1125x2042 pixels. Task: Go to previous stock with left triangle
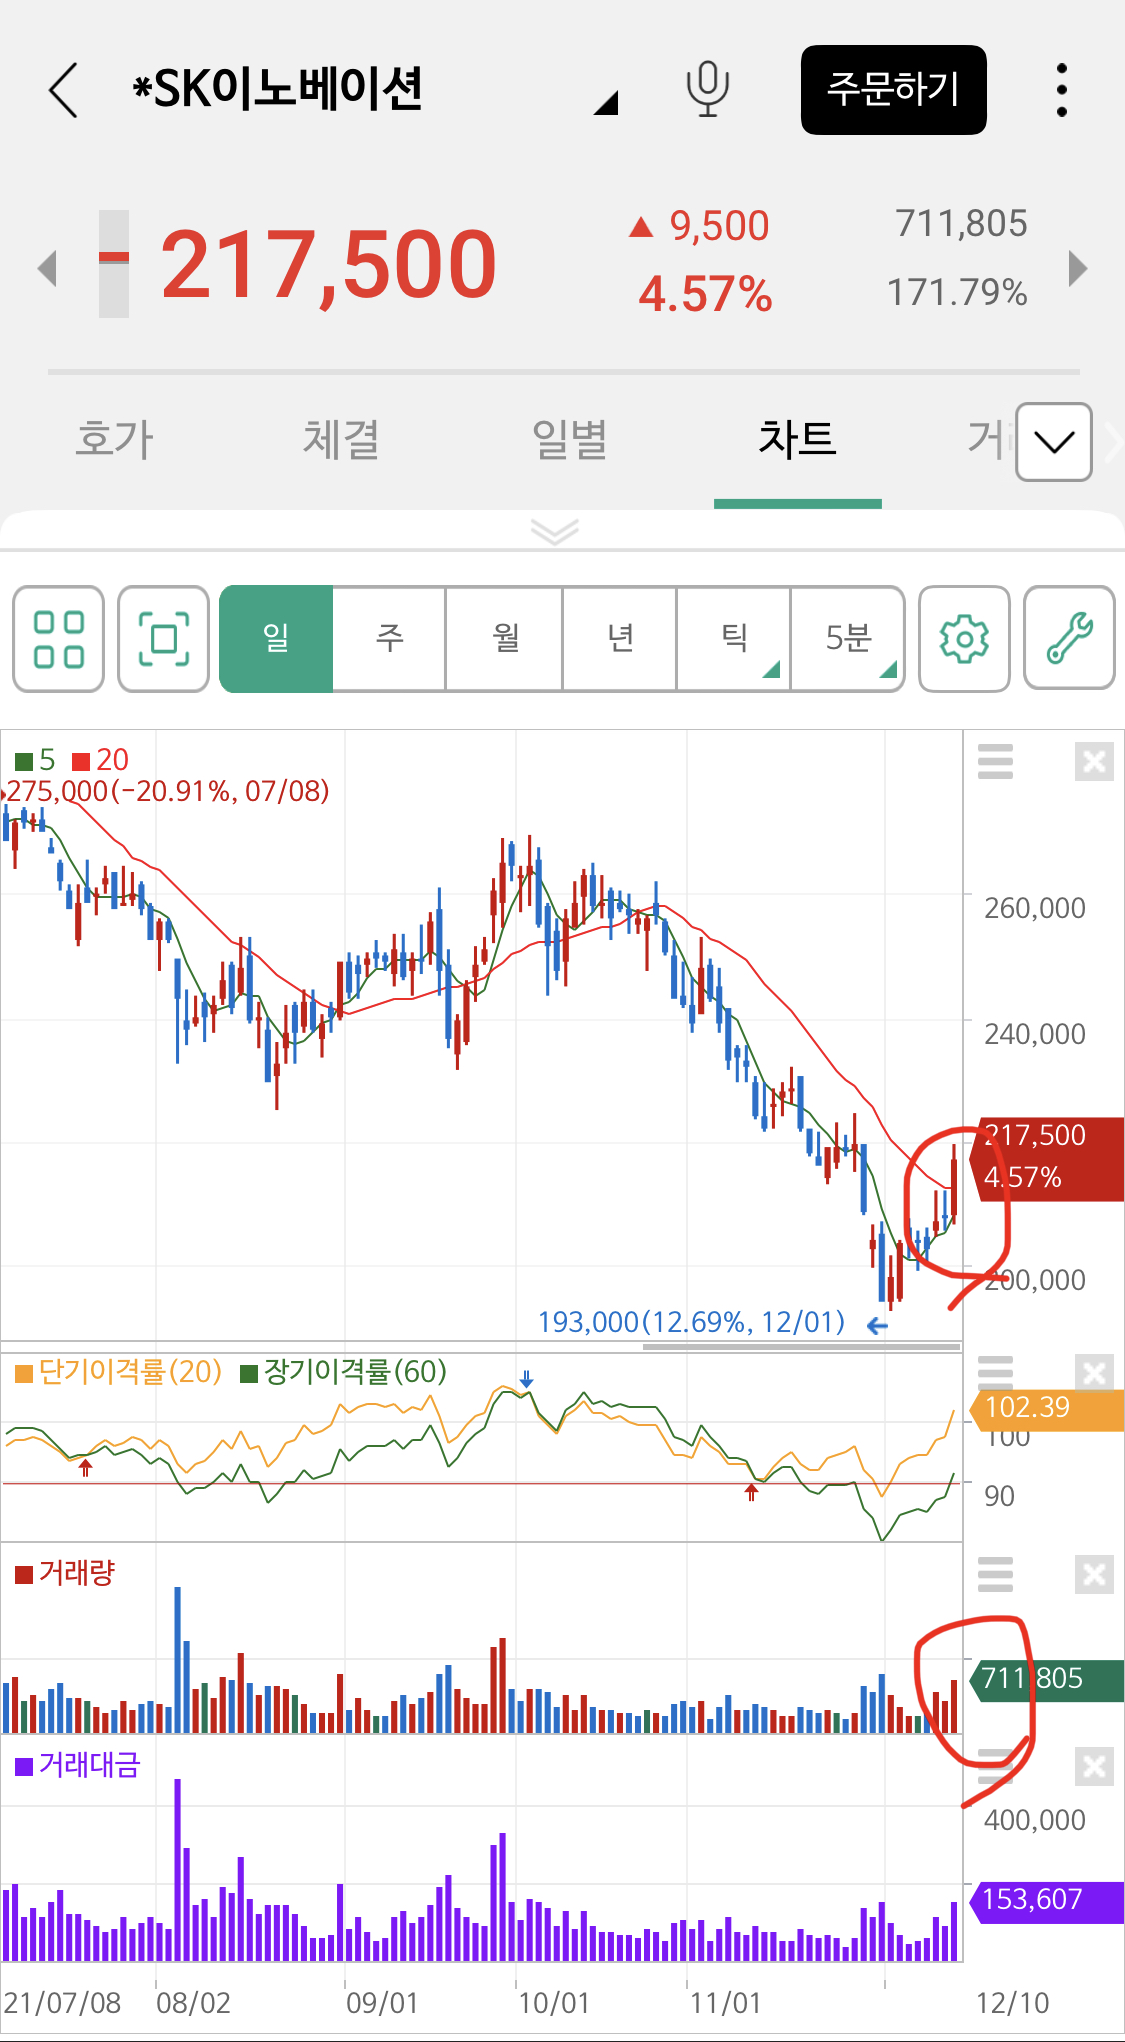click(x=47, y=268)
